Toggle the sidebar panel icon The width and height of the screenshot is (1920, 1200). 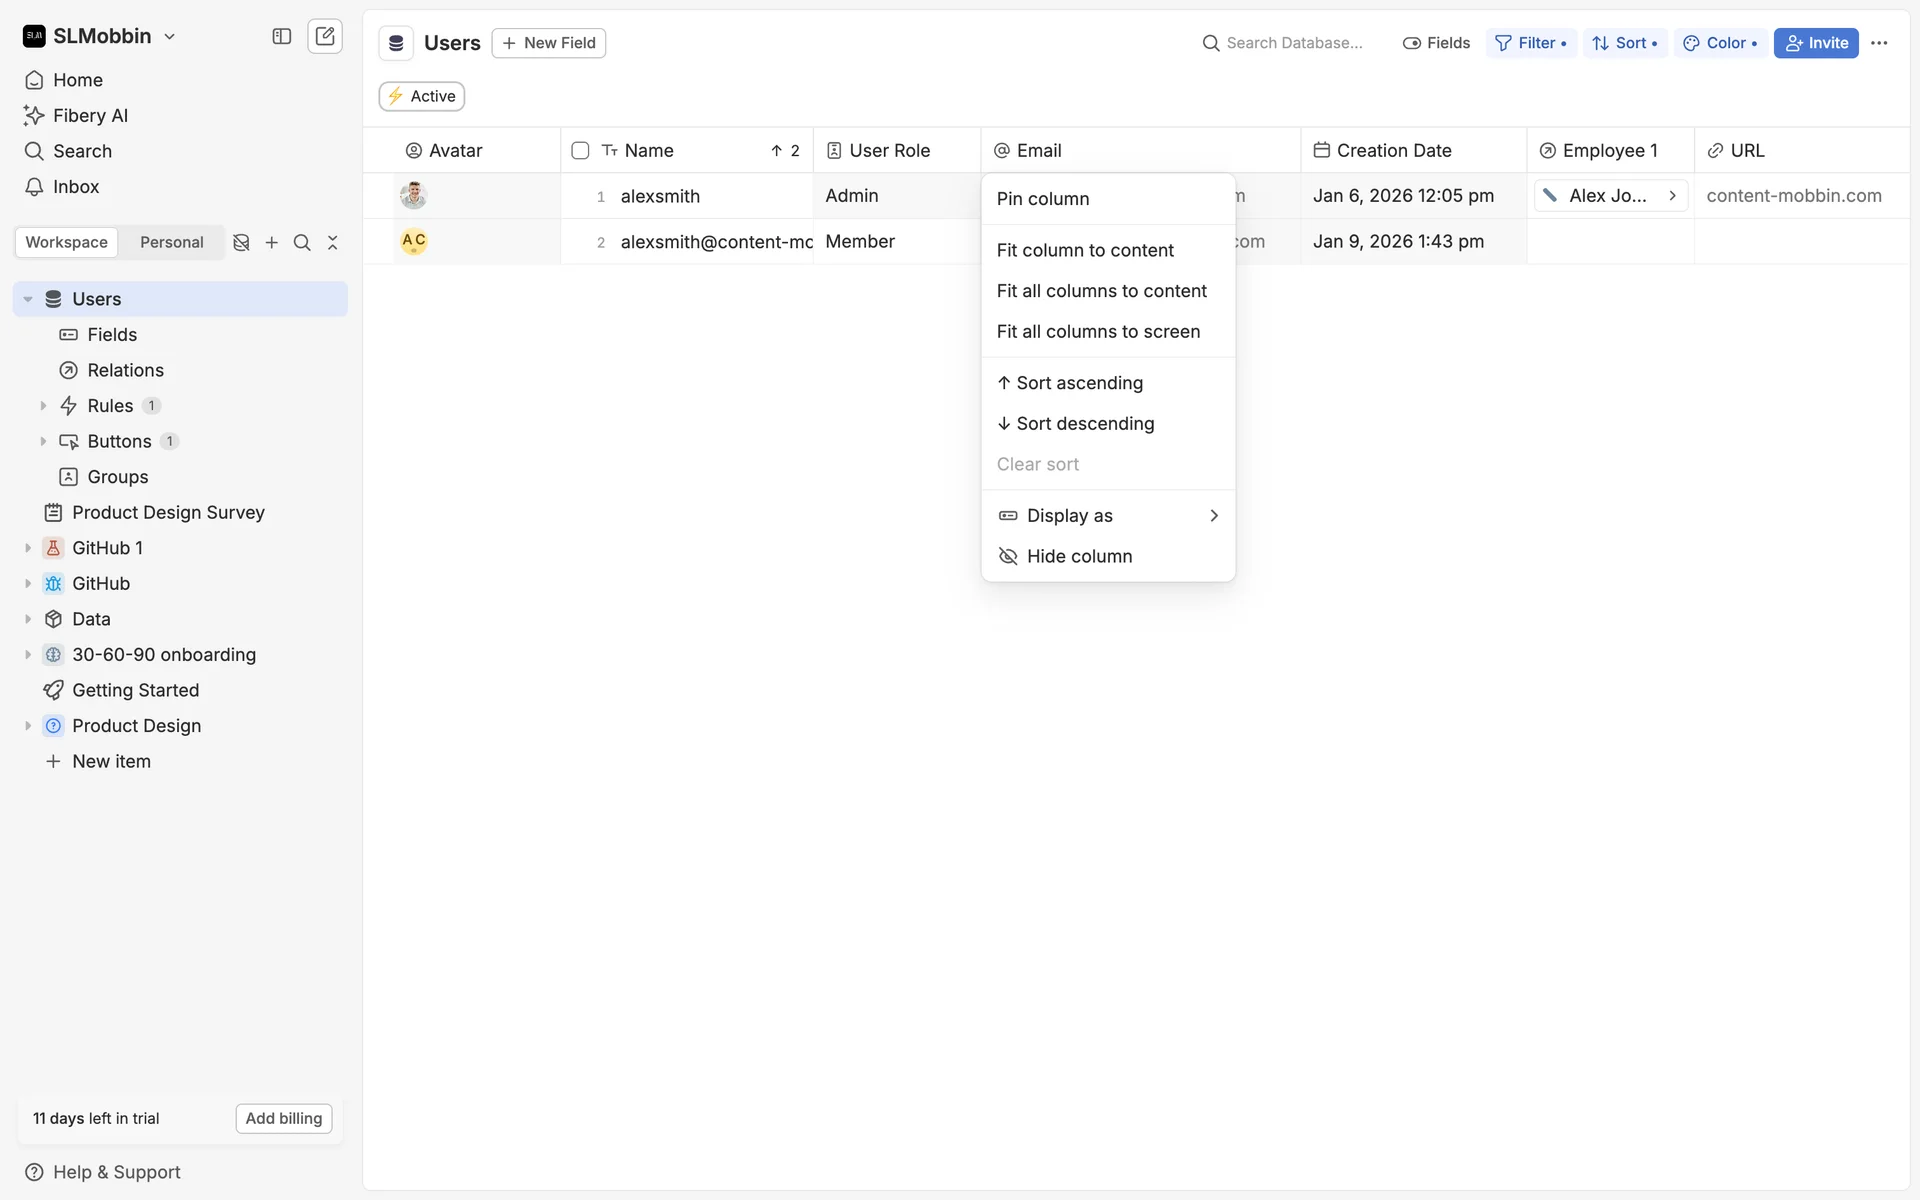pos(282,37)
